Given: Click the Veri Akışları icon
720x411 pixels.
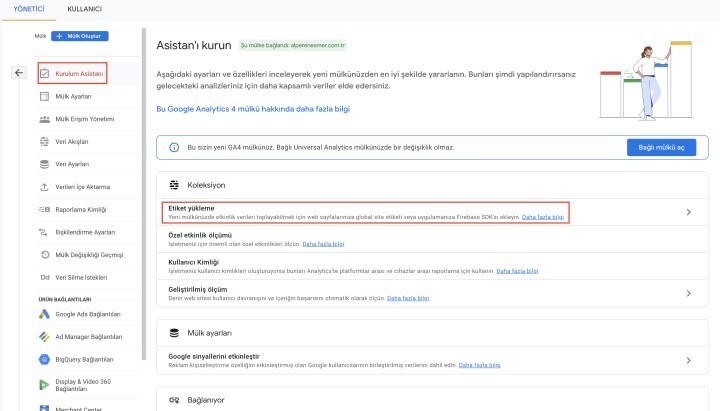Looking at the screenshot, I should click(x=45, y=141).
